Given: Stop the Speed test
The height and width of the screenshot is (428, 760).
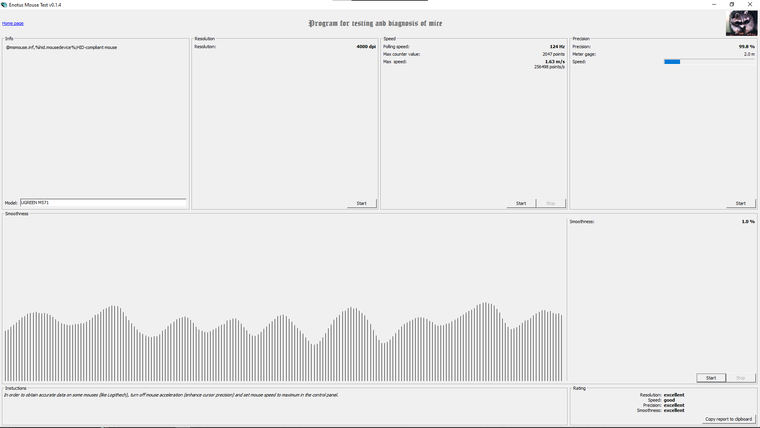Looking at the screenshot, I should (551, 203).
